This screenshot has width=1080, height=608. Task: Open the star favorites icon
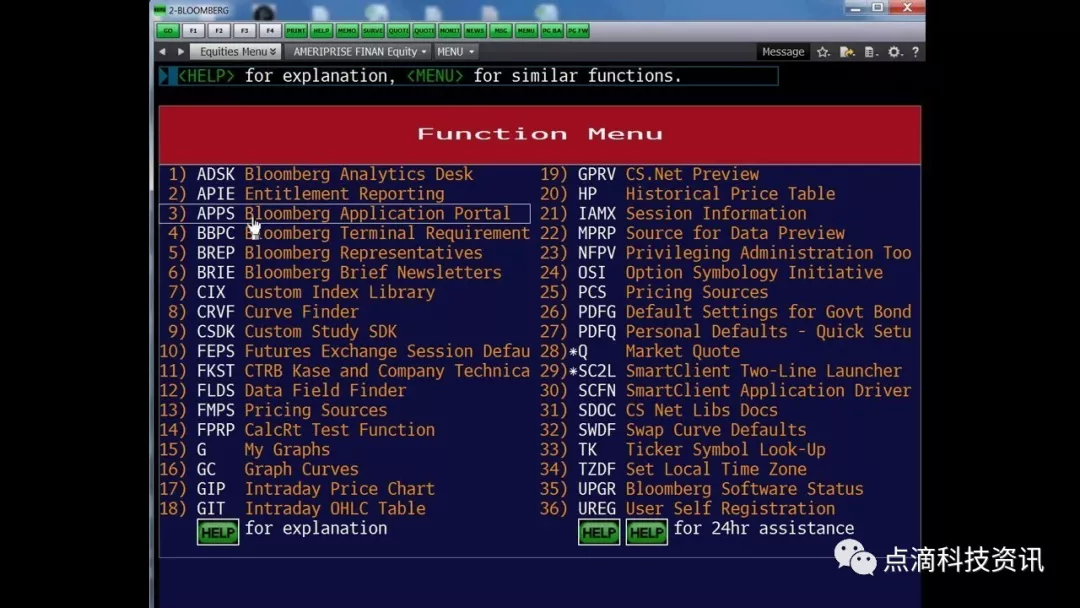tap(823, 52)
